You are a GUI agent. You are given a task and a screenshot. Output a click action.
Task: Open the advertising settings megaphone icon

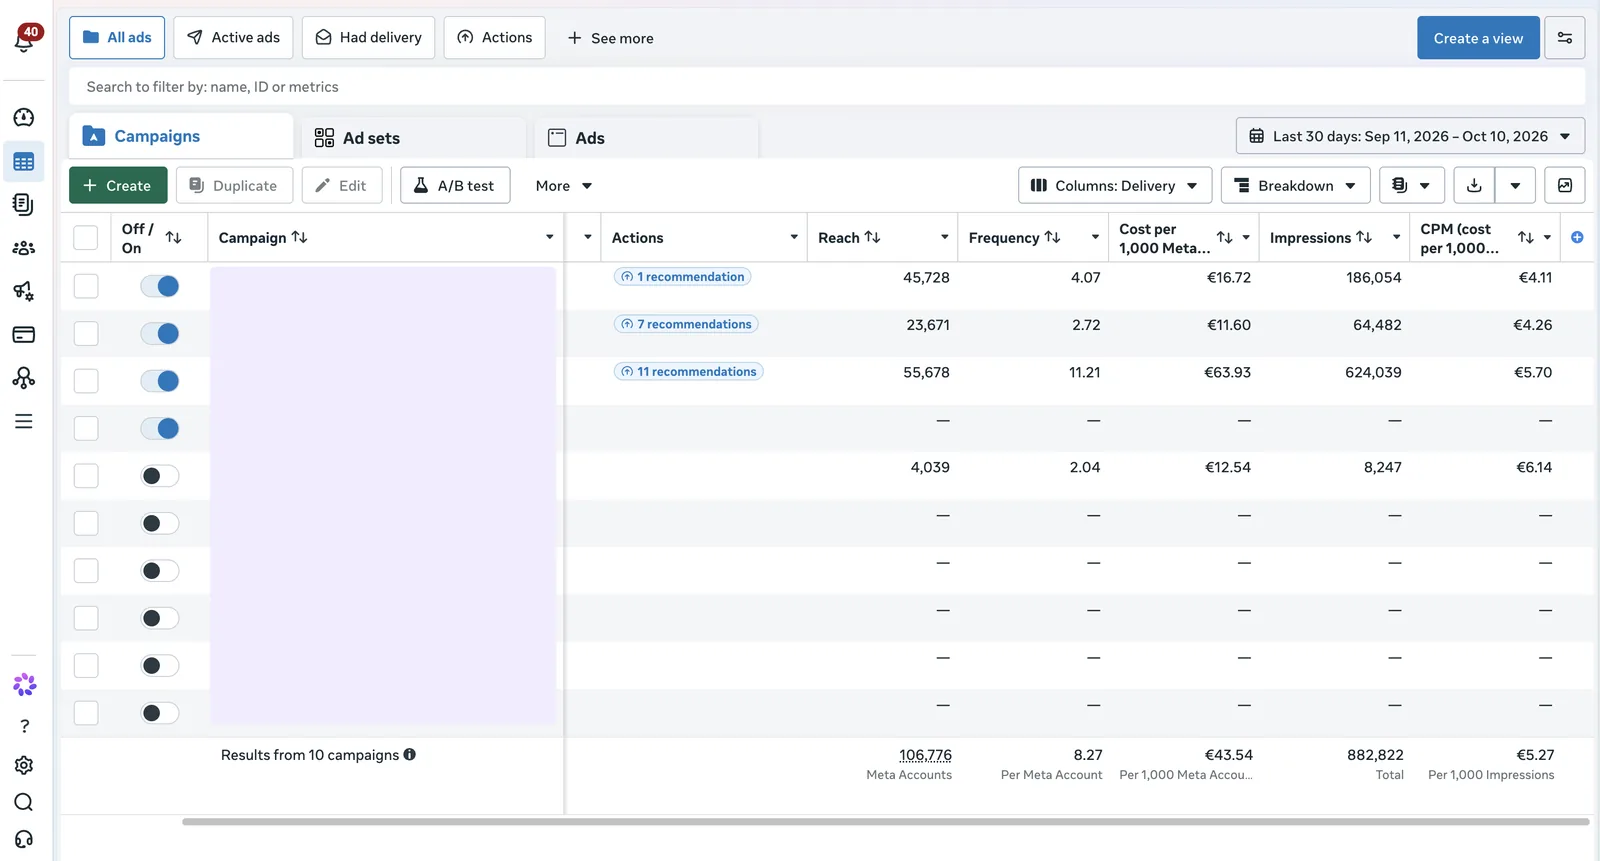pyautogui.click(x=24, y=291)
